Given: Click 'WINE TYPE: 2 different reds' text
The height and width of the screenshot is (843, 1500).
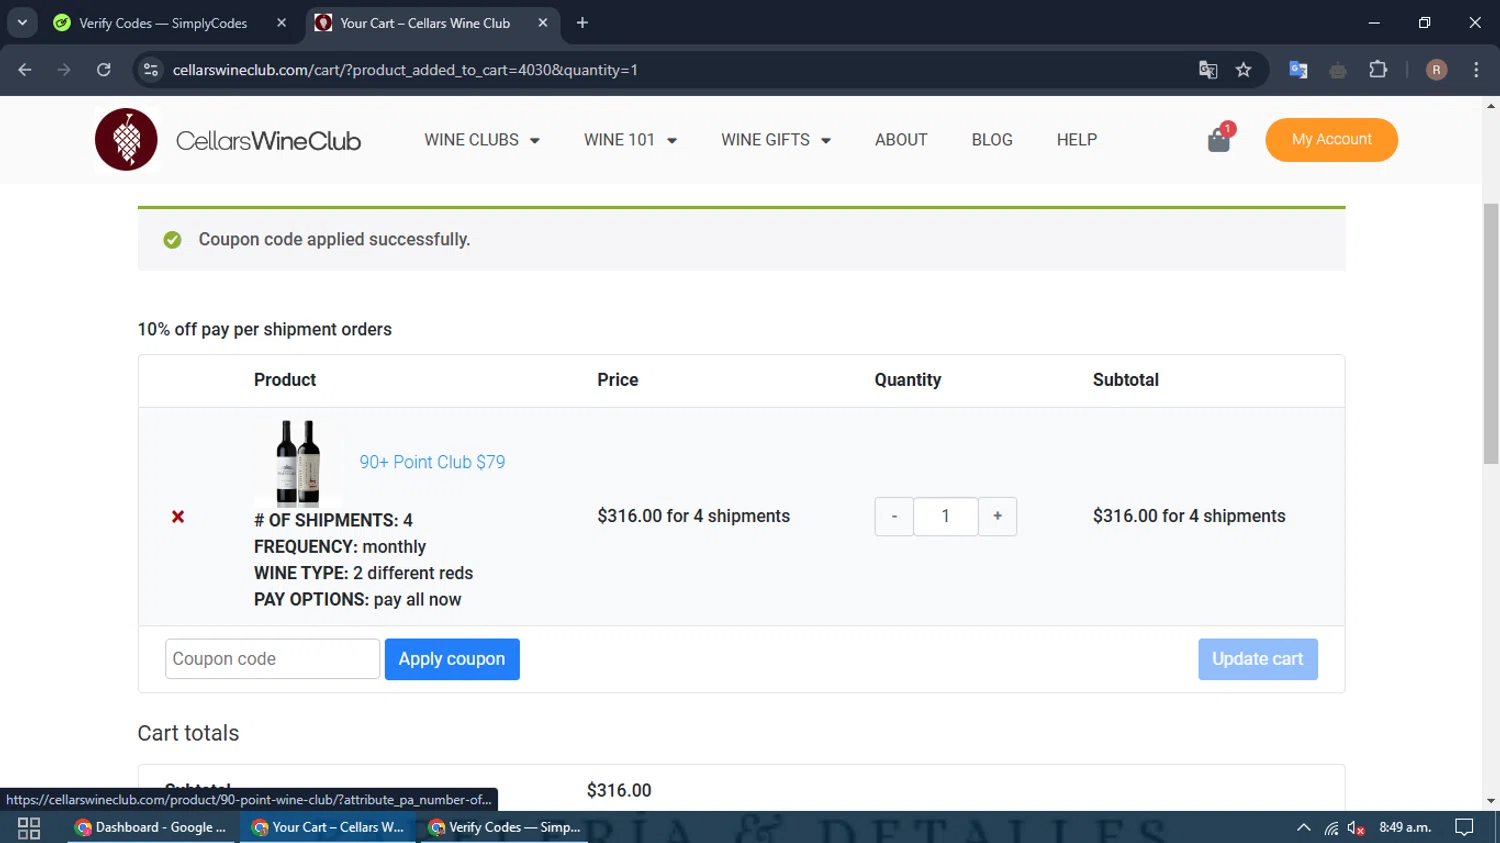Looking at the screenshot, I should pos(363,573).
